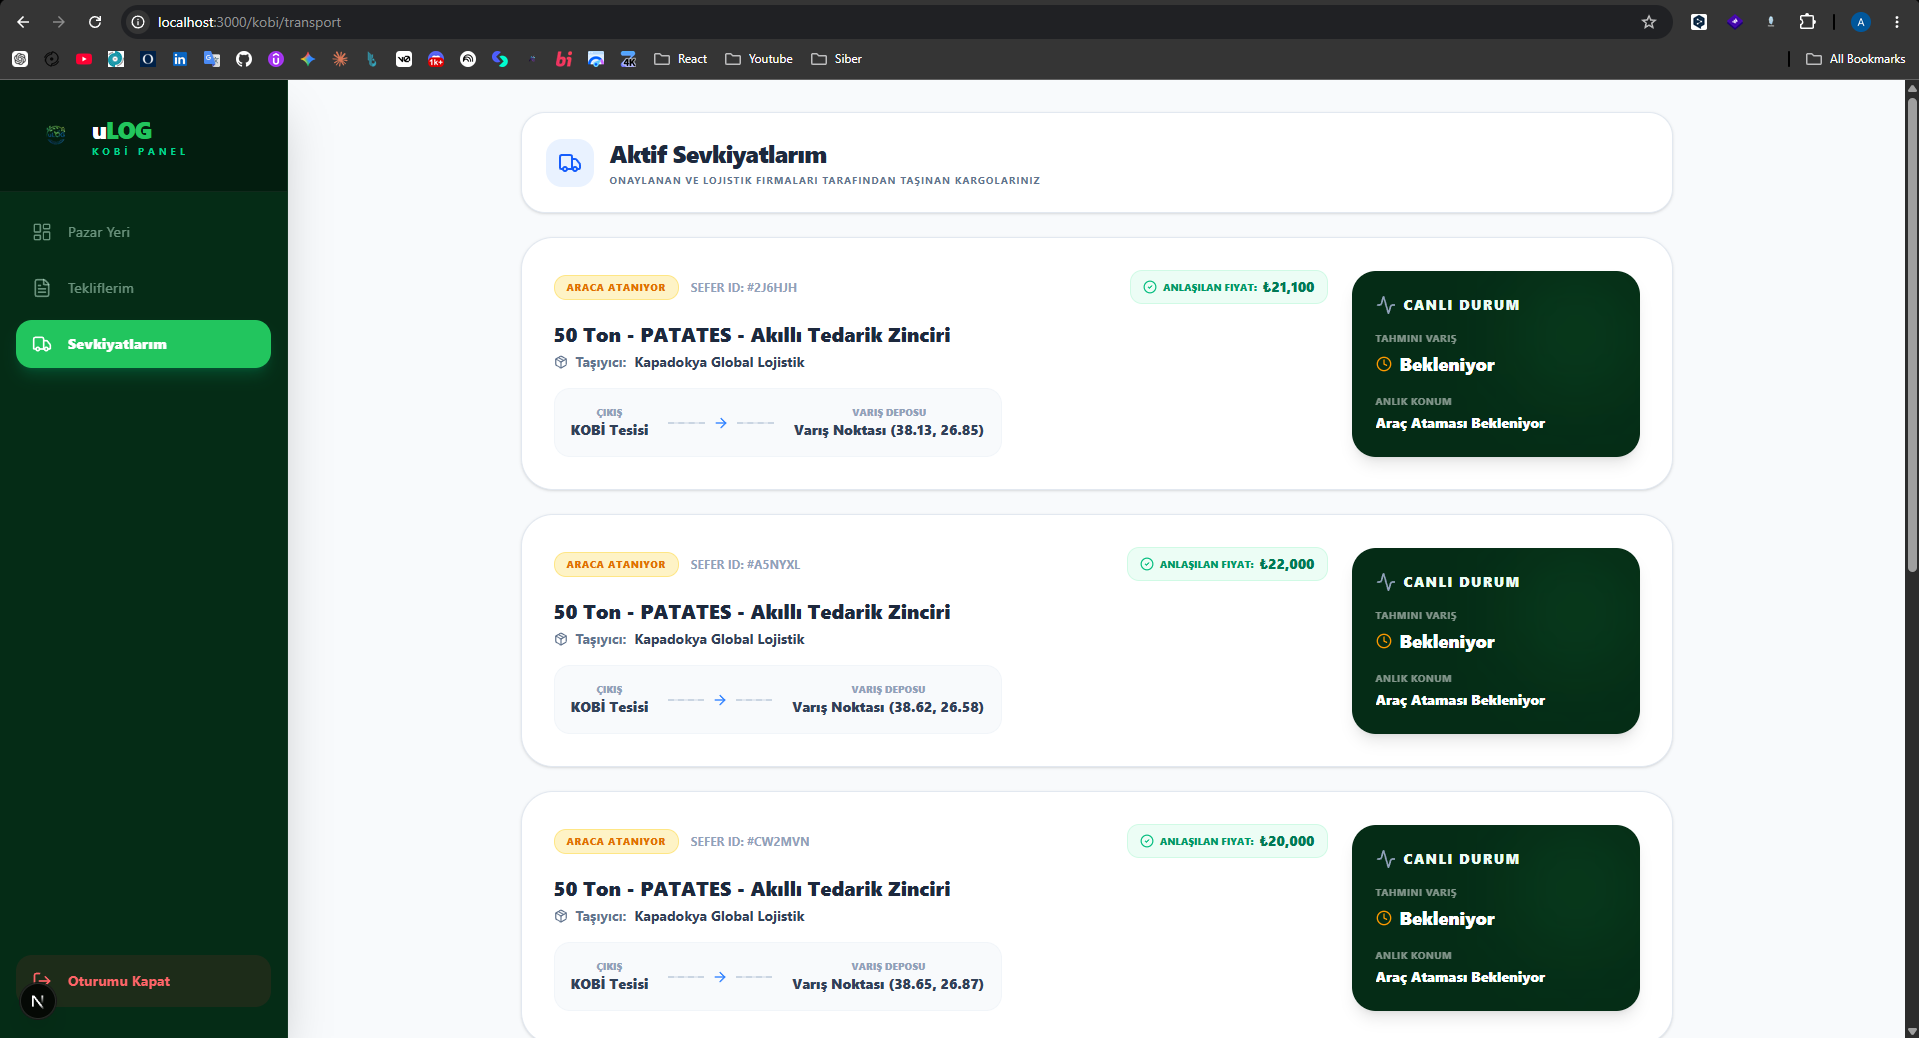Click the page title Aktif Sevkiyatlarım
This screenshot has width=1919, height=1038.
coord(718,155)
